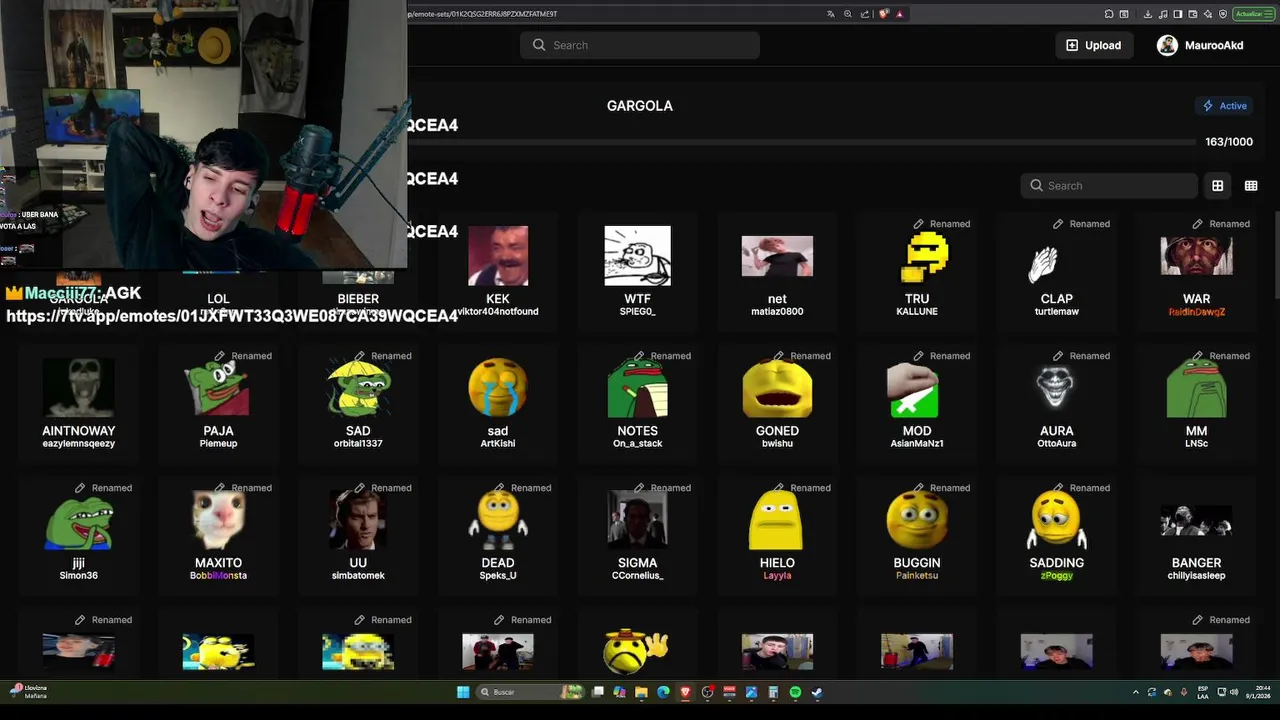The height and width of the screenshot is (720, 1280).
Task: Click browser zoom magnifier icon
Action: click(848, 14)
